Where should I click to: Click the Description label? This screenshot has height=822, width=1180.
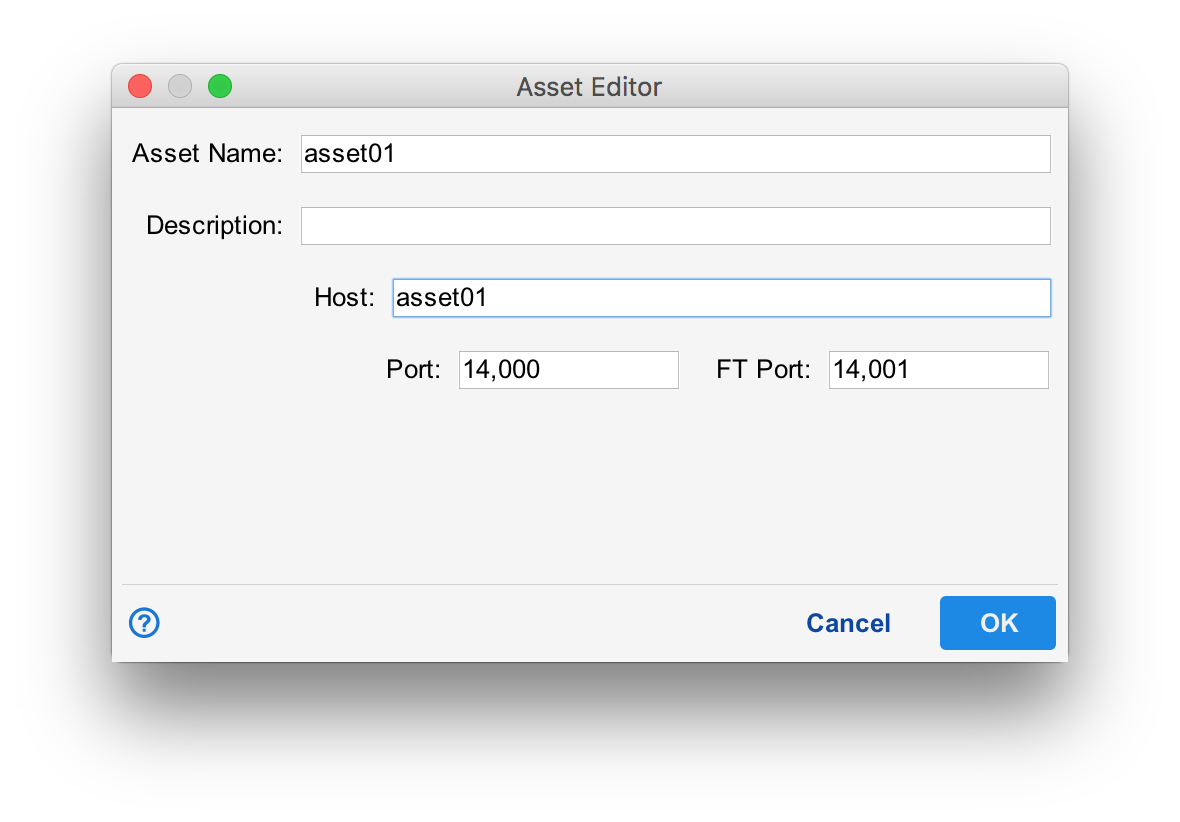point(213,225)
